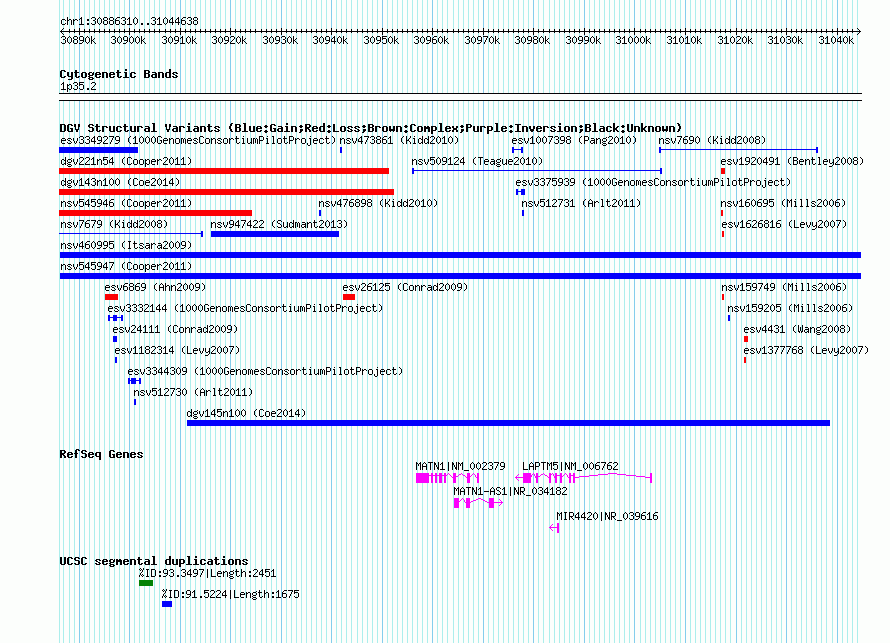Screen dimensions: 890x643
Task: Click the nsv7679 Kidd2008 variant line
Action: 131,234
